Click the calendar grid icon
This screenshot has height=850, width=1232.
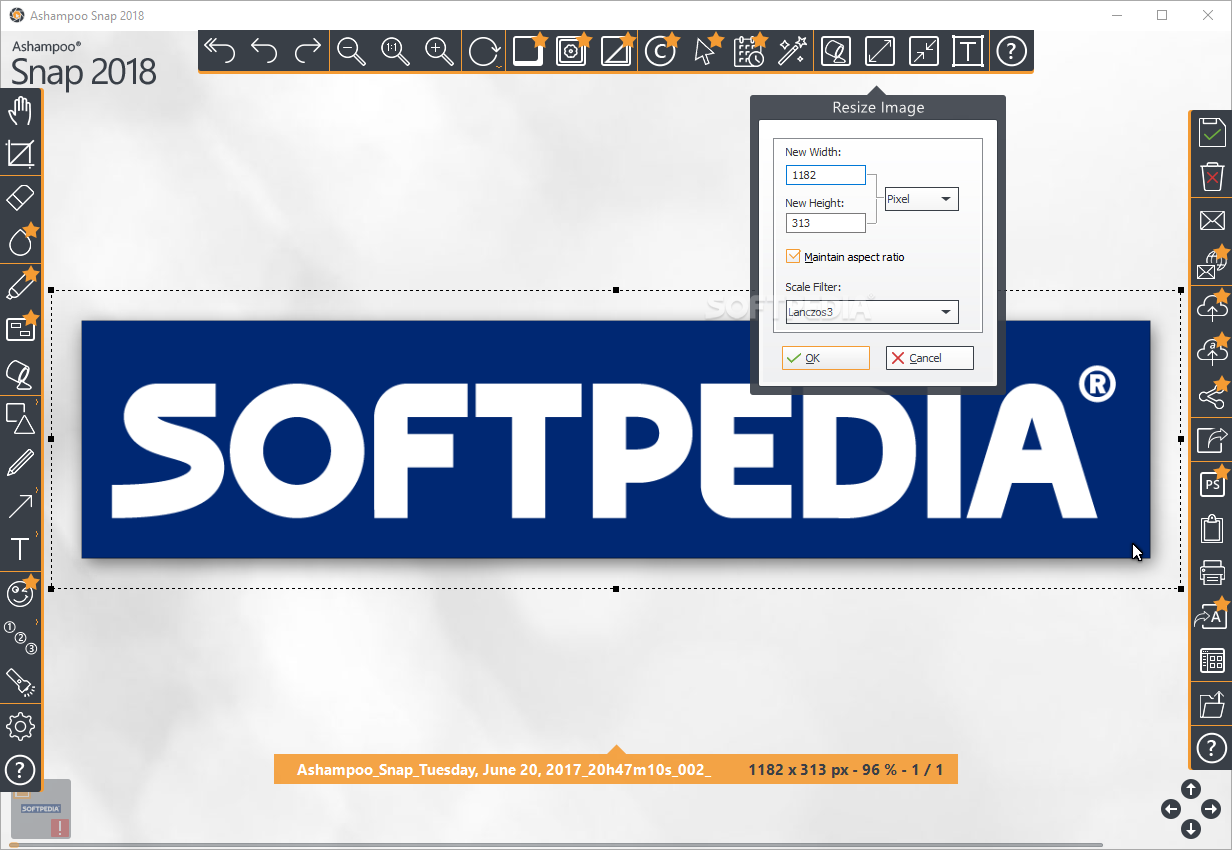tap(1212, 661)
